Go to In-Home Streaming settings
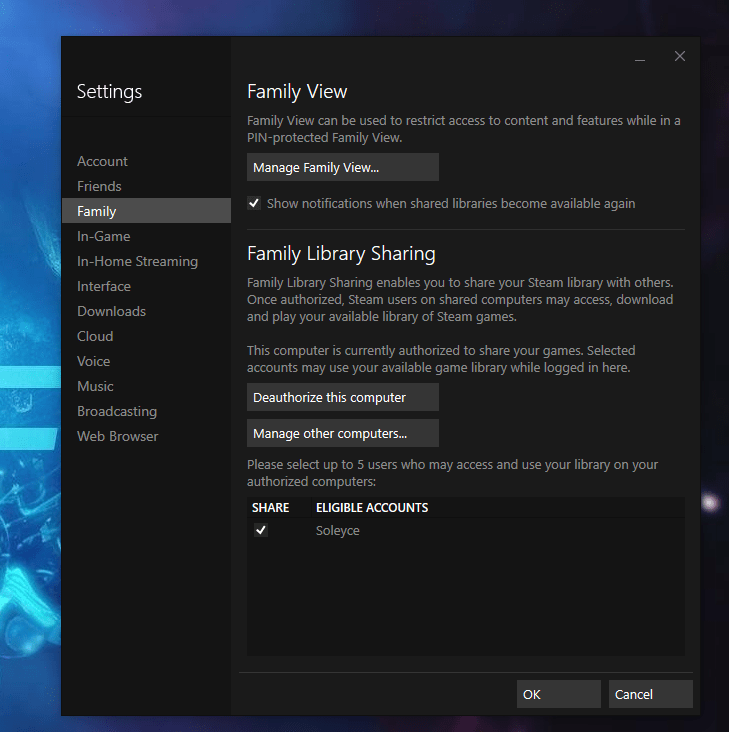Screen dimensions: 729x732 pos(137,261)
